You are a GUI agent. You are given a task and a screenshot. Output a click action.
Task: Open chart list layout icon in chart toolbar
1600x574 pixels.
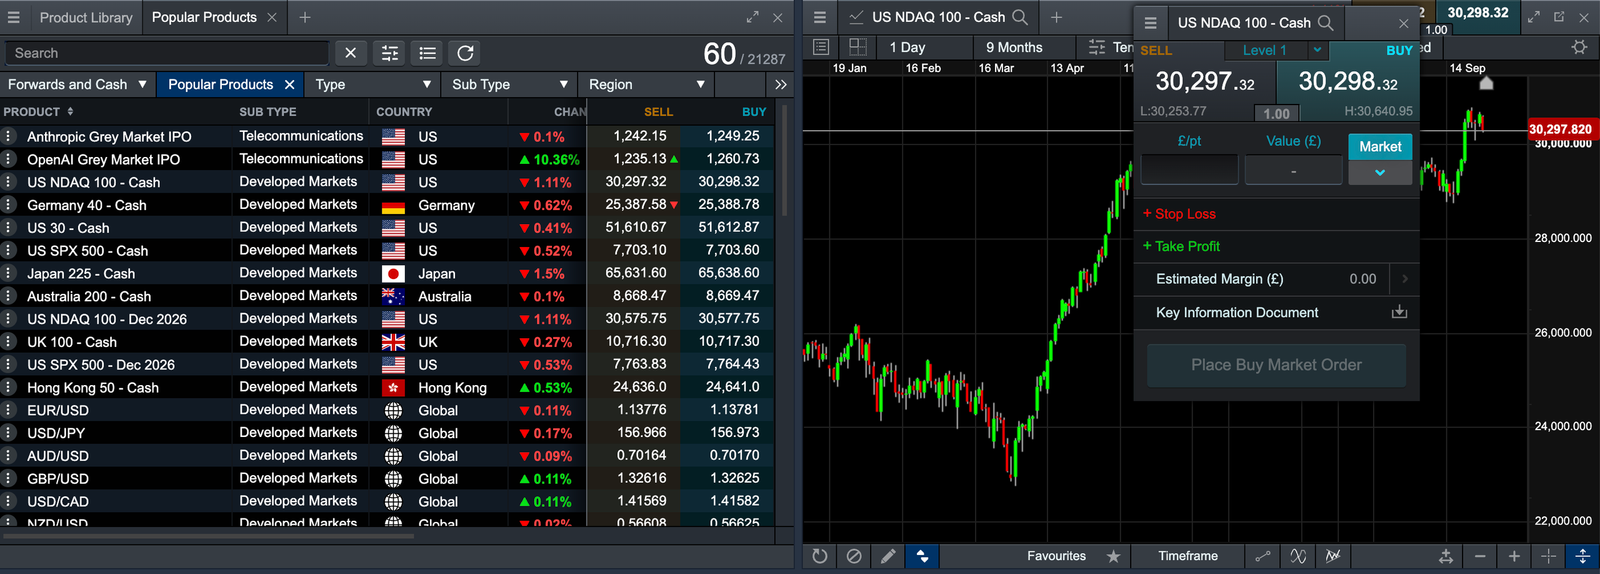point(821,47)
